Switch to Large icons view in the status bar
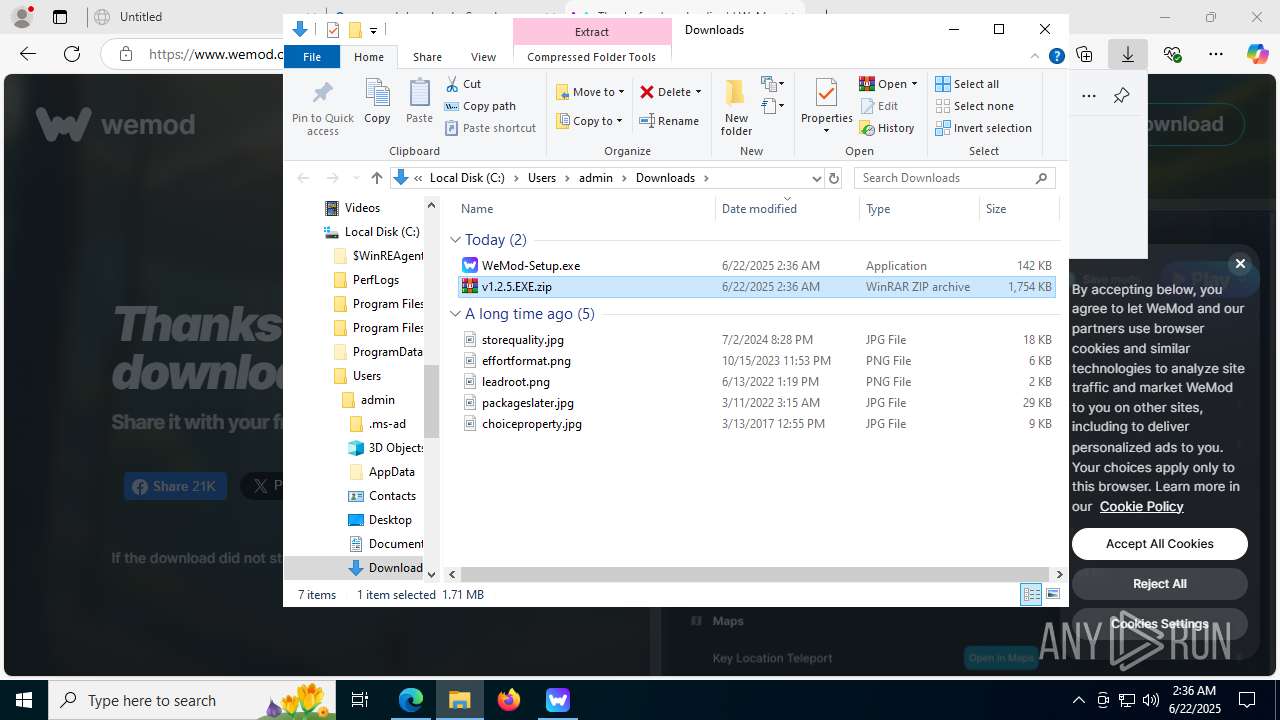Viewport: 1280px width, 720px height. click(1052, 594)
